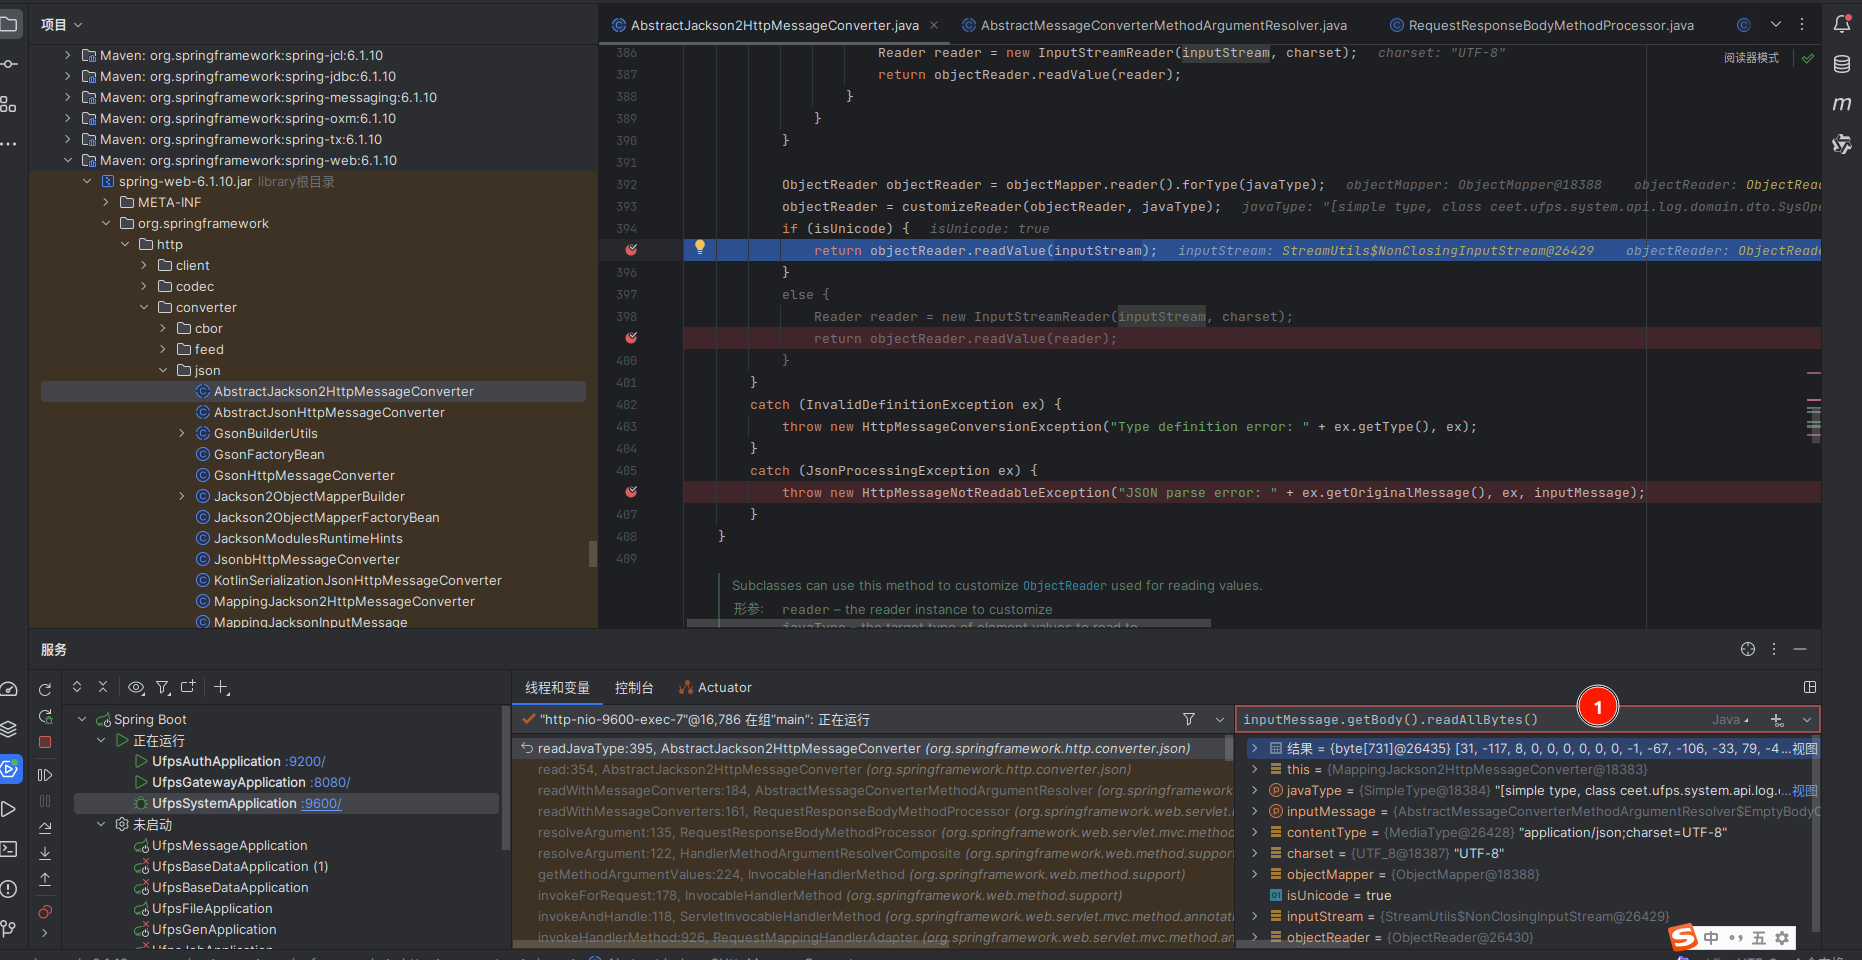Open the Git tool window icon
1862x960 pixels.
click(x=9, y=929)
